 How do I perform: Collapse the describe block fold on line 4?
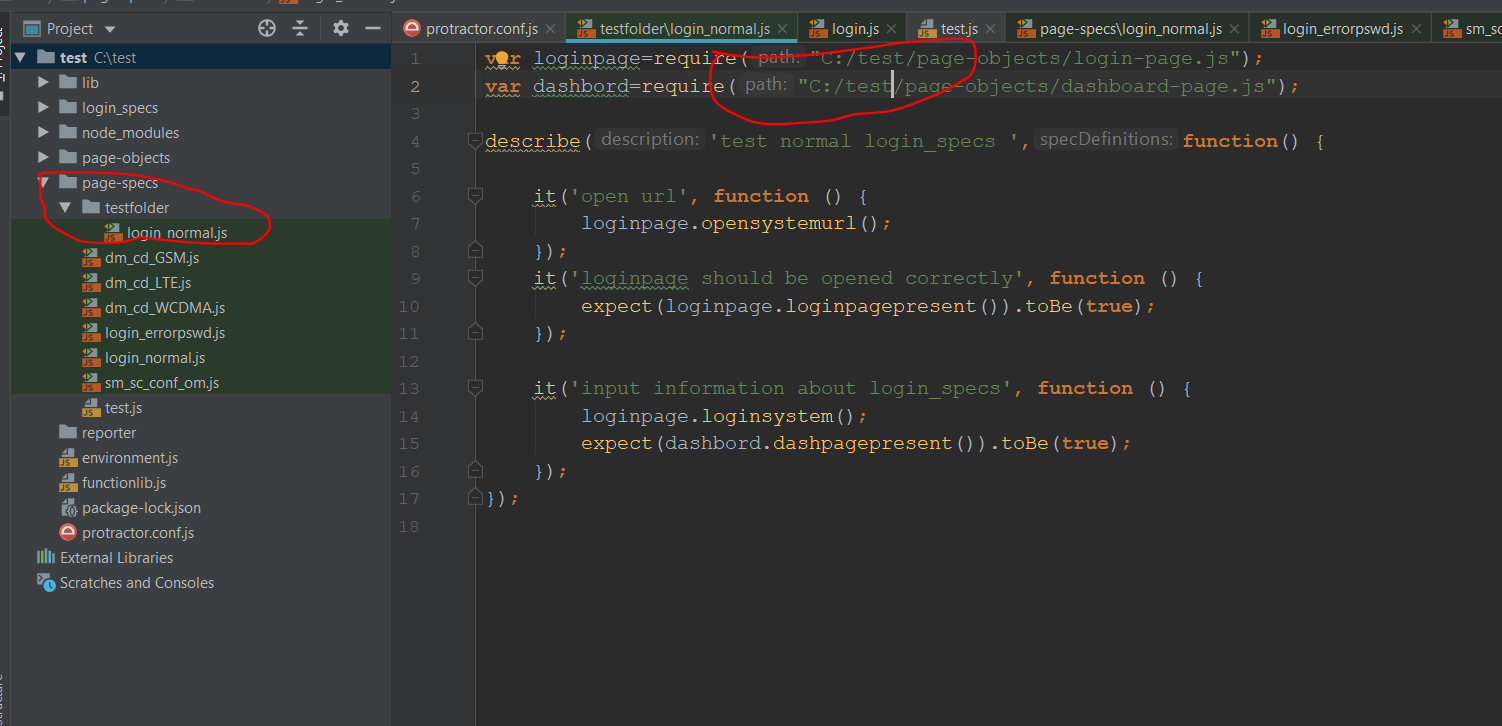point(474,139)
